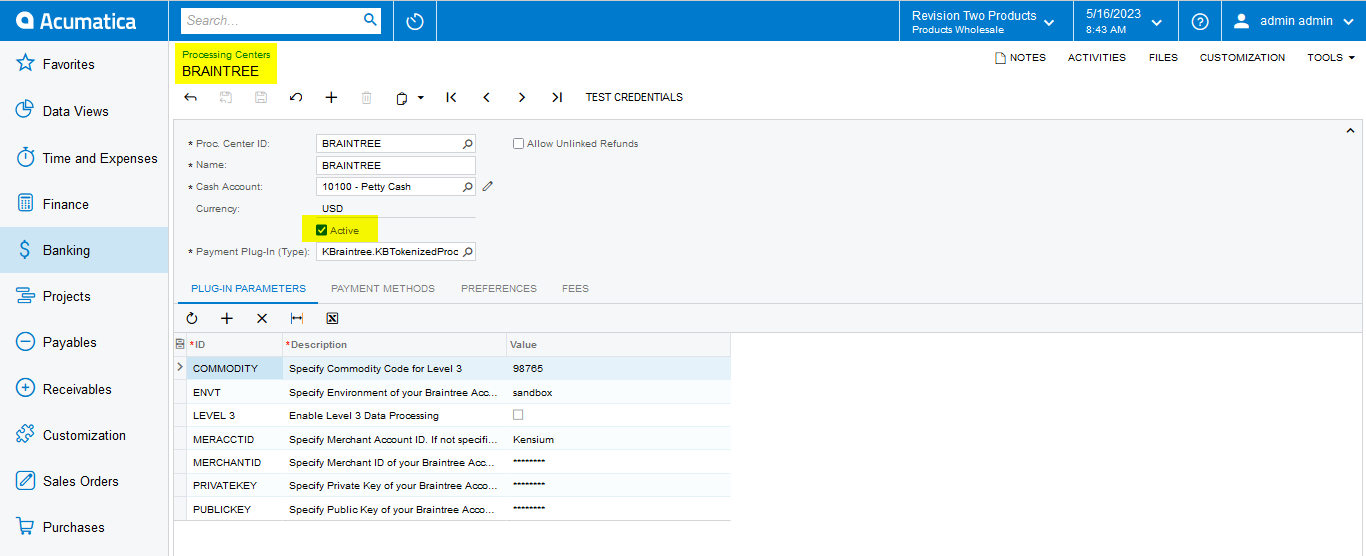This screenshot has height=556, width=1366.
Task: Add a new record with plus icon
Action: point(331,97)
